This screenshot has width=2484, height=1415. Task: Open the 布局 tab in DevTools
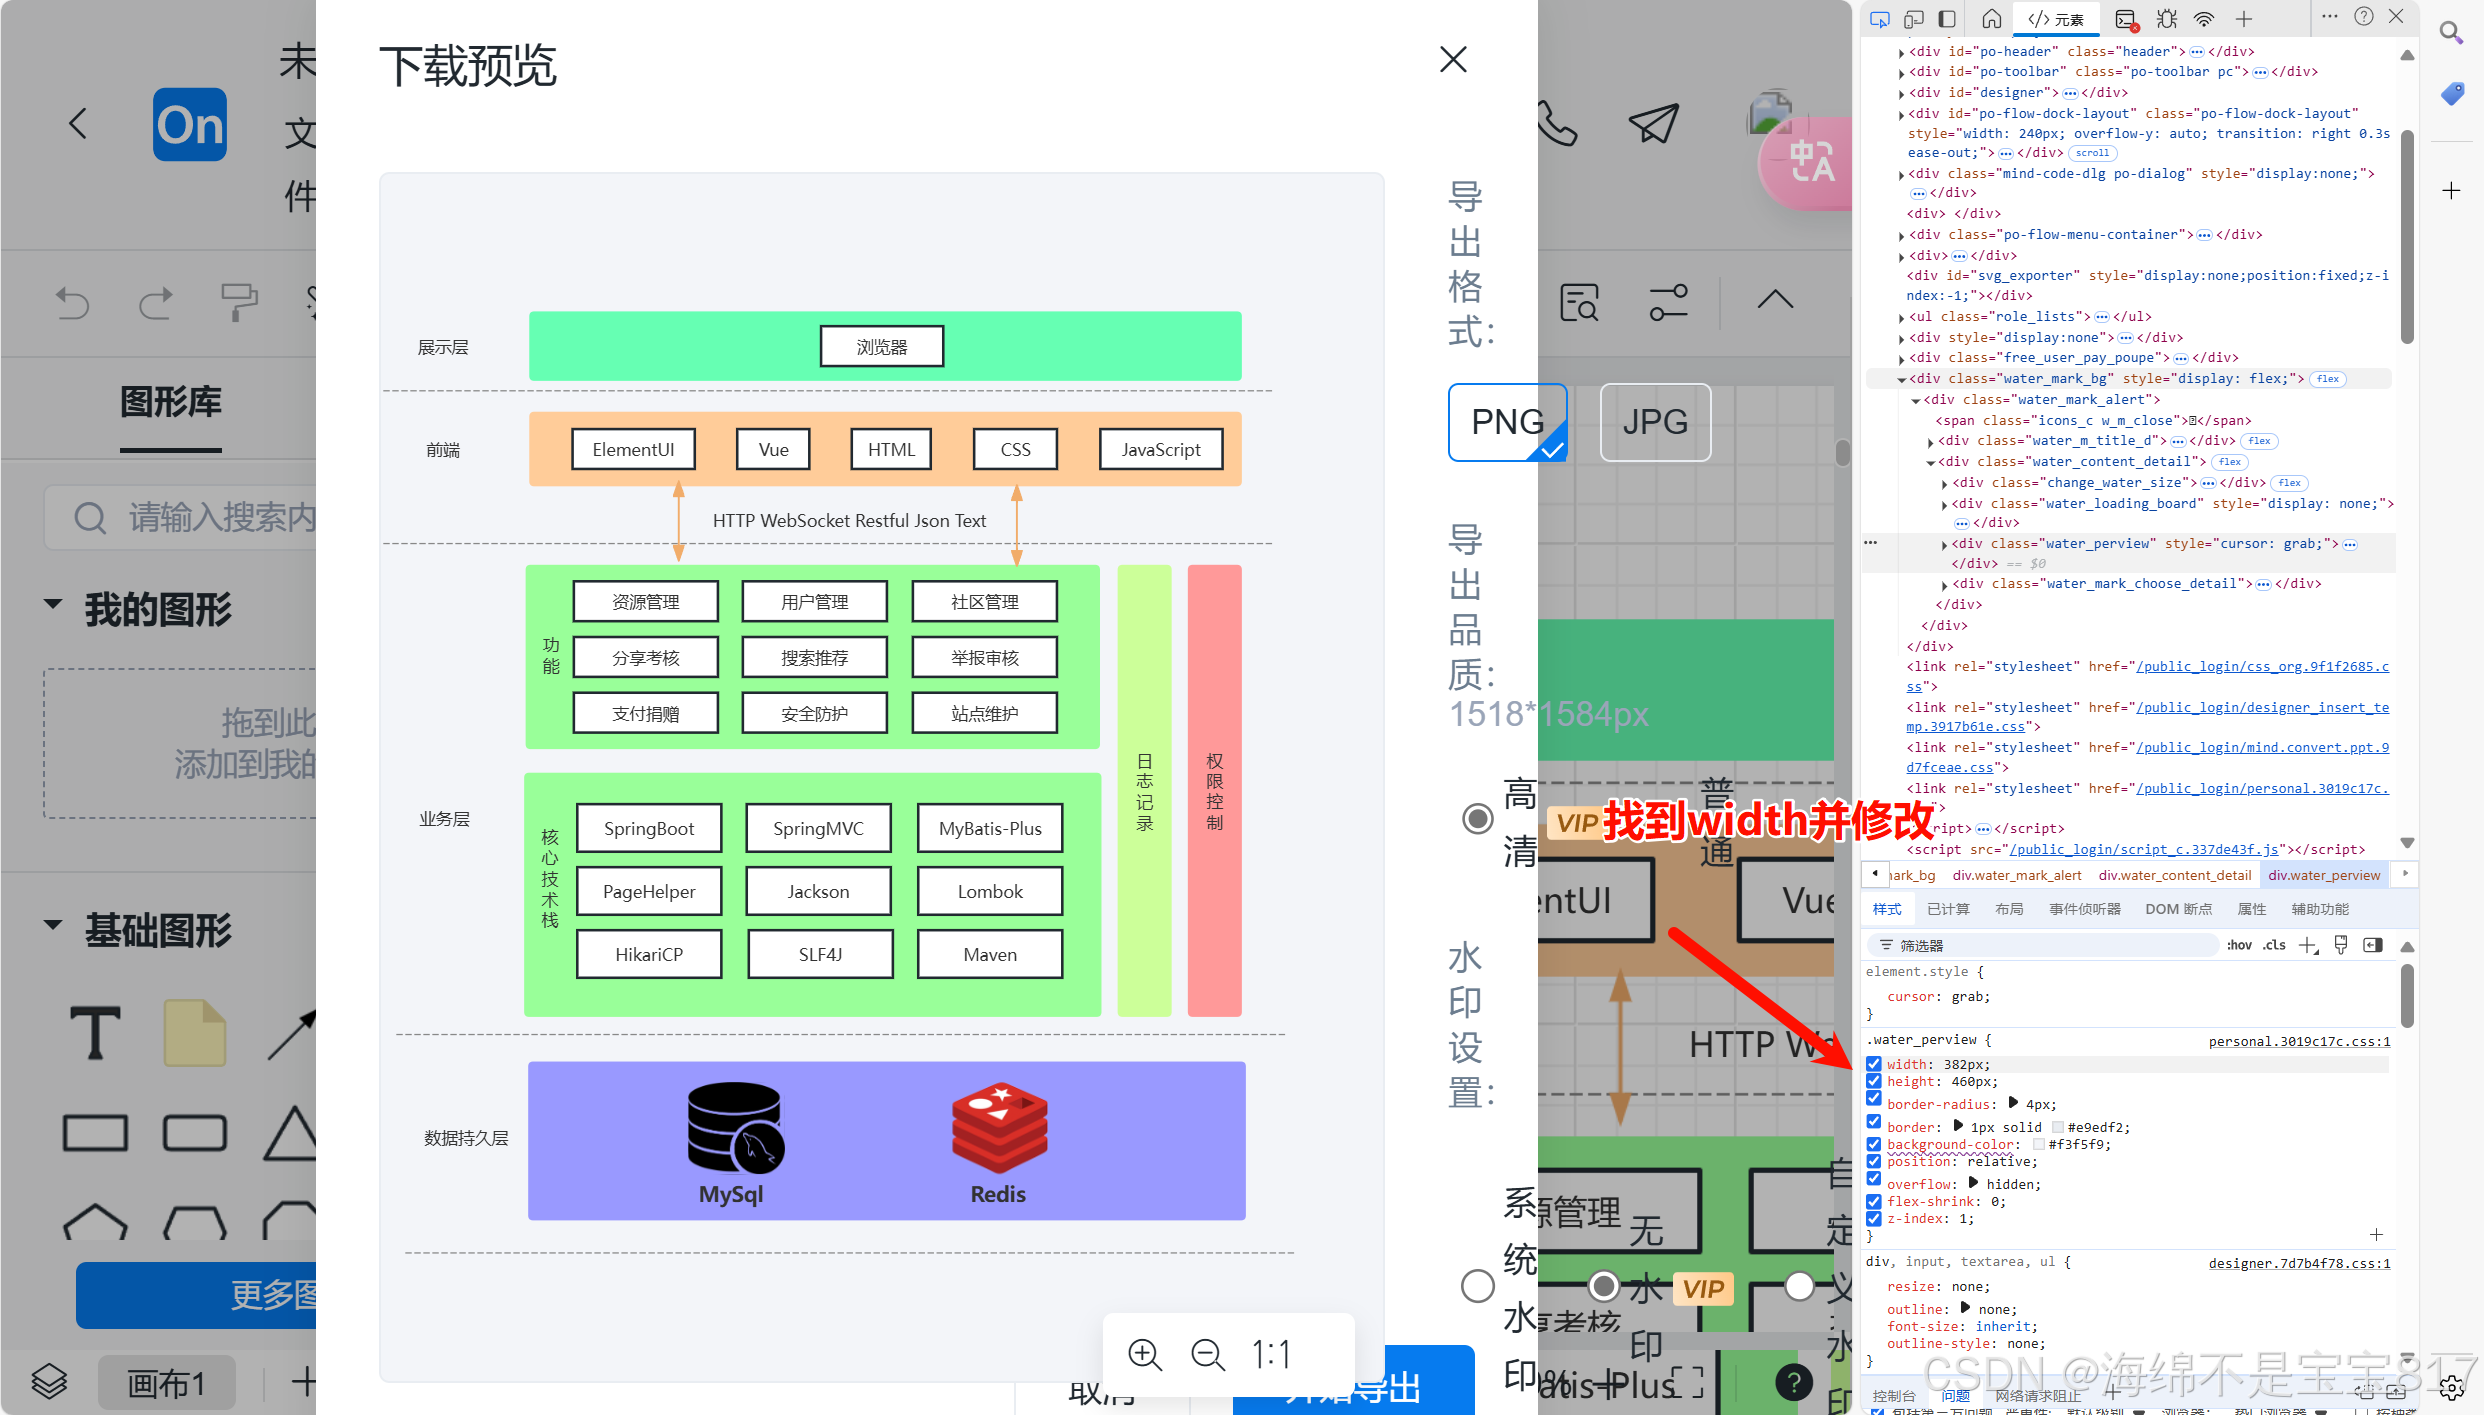click(x=2008, y=909)
